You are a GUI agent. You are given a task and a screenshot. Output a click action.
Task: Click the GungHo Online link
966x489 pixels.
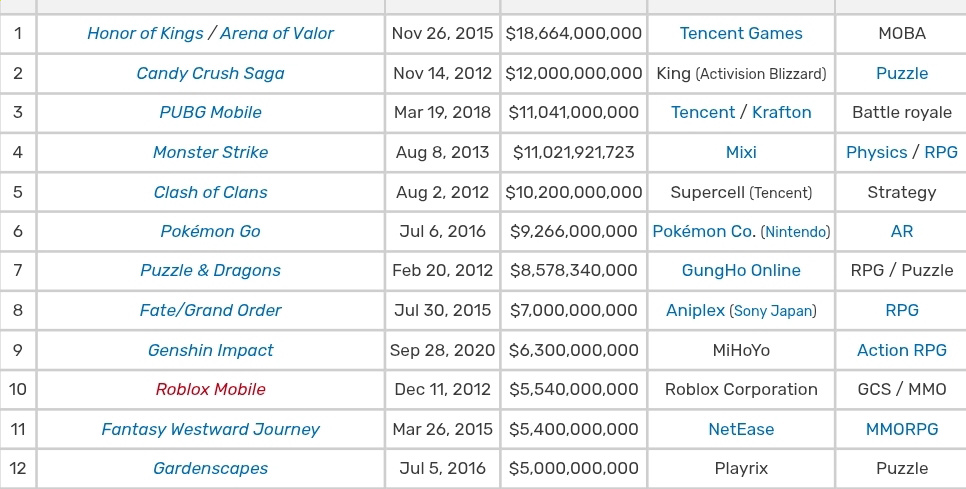pos(741,270)
